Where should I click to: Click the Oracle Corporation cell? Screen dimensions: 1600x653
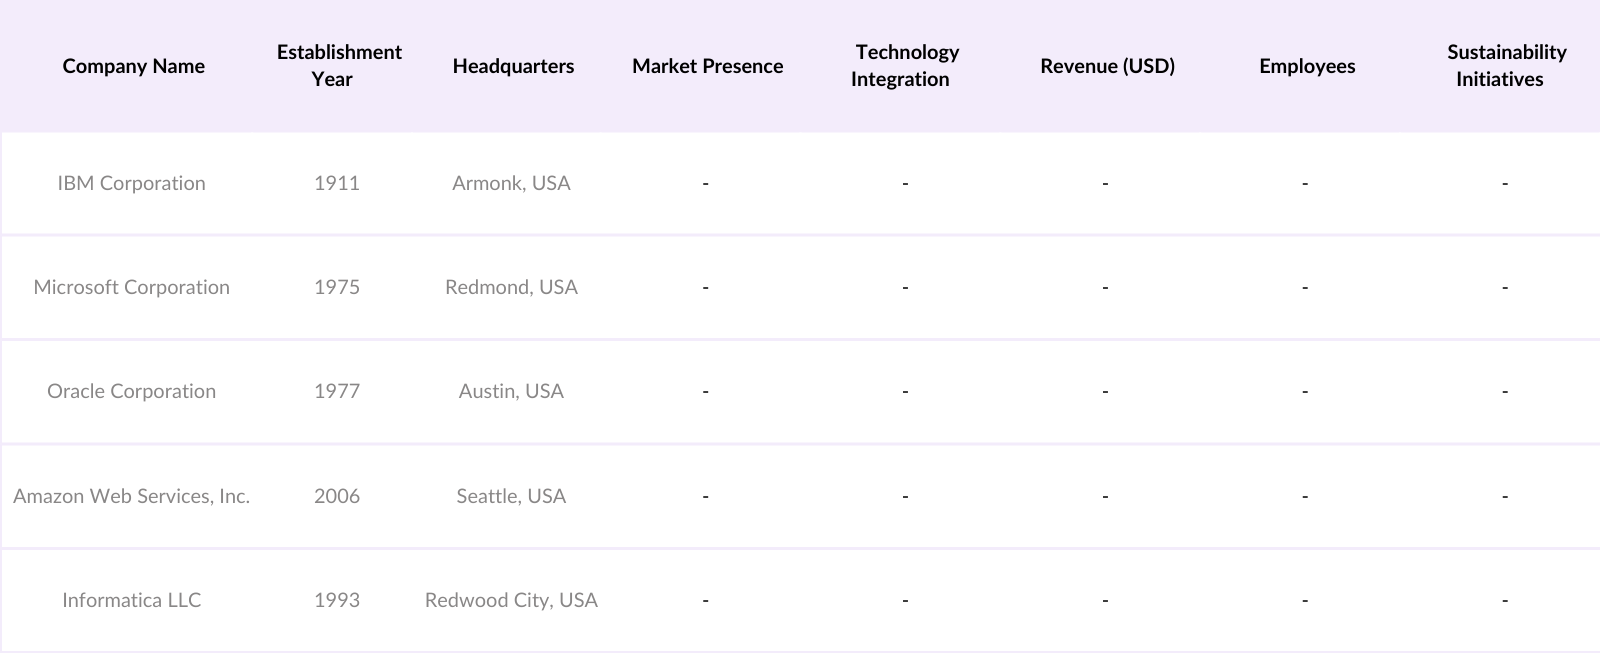click(131, 391)
